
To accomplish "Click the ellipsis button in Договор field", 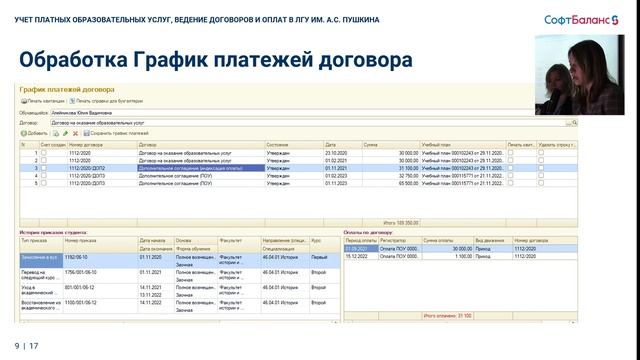I will click(568, 123).
